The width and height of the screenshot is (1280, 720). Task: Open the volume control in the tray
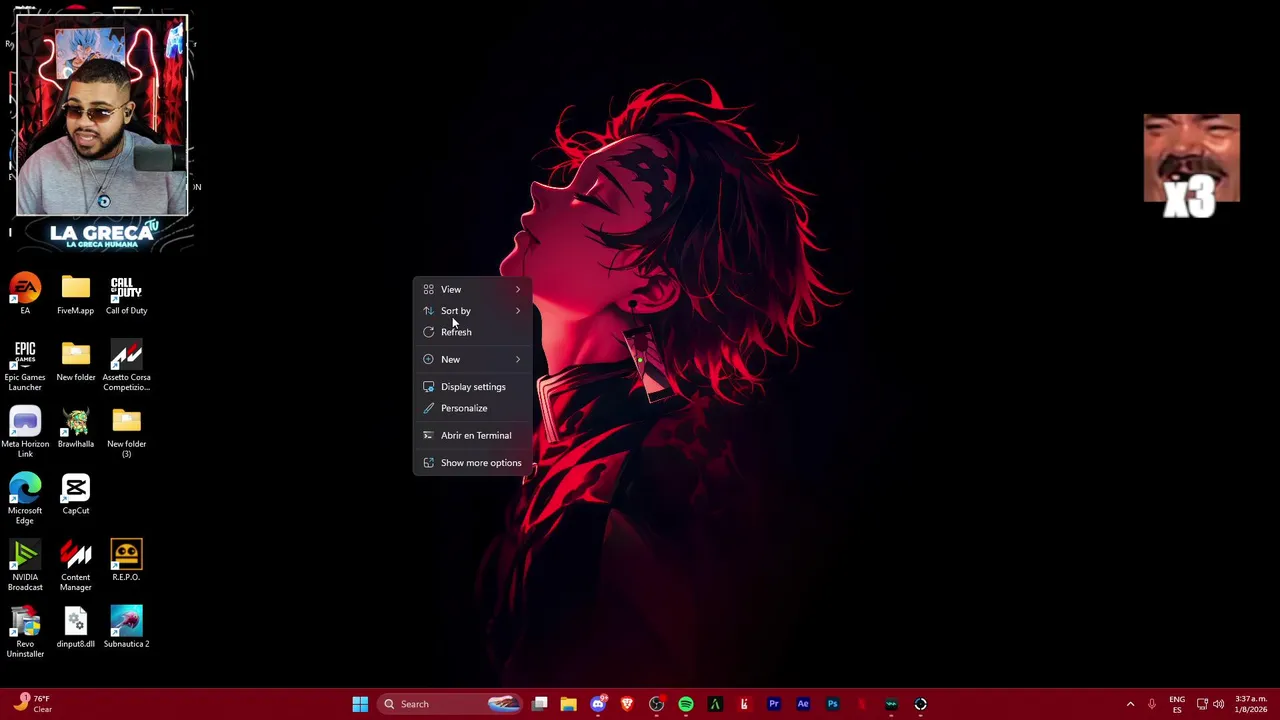click(x=1218, y=704)
